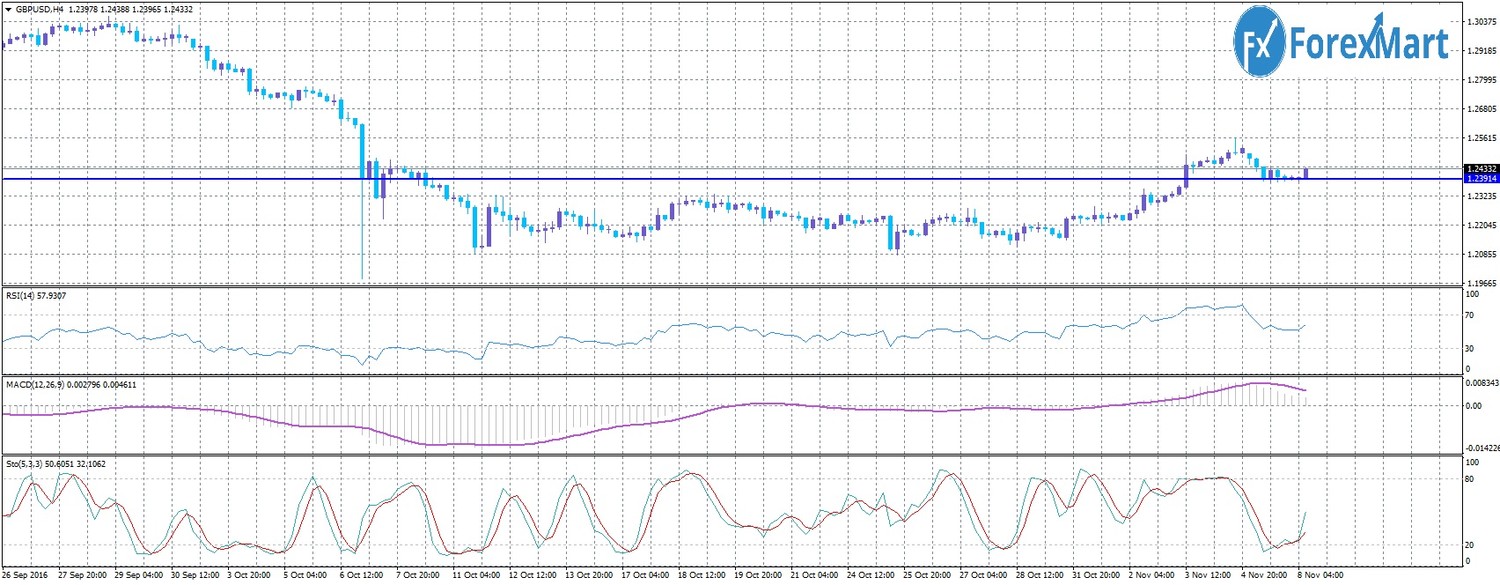Open the triangle menu beside GBPUSD,H4
Viewport: 1500px width, 585px height.
[9, 9]
